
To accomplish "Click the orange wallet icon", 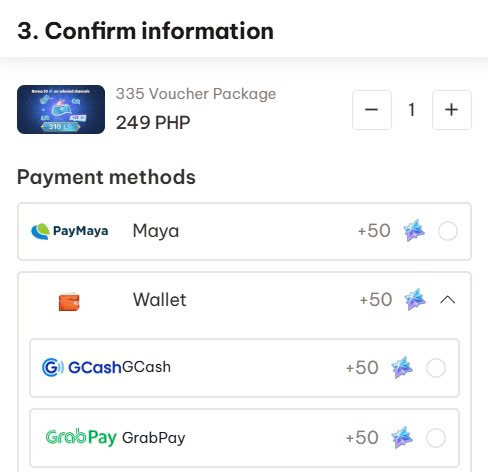I will click(69, 302).
